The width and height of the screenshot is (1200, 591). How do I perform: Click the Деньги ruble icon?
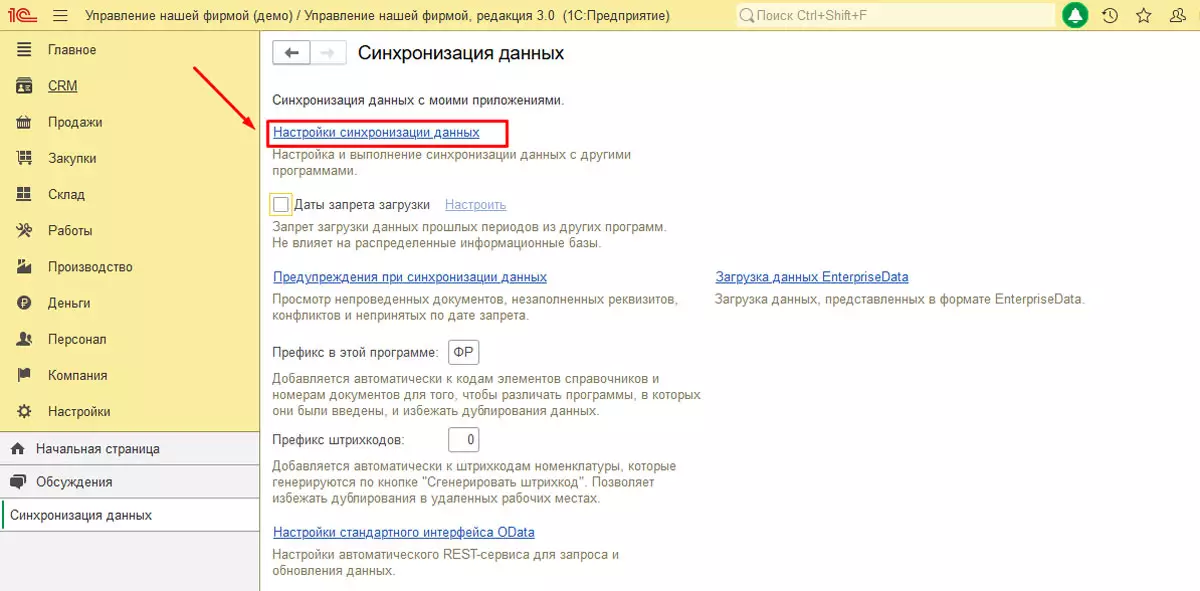(x=25, y=303)
